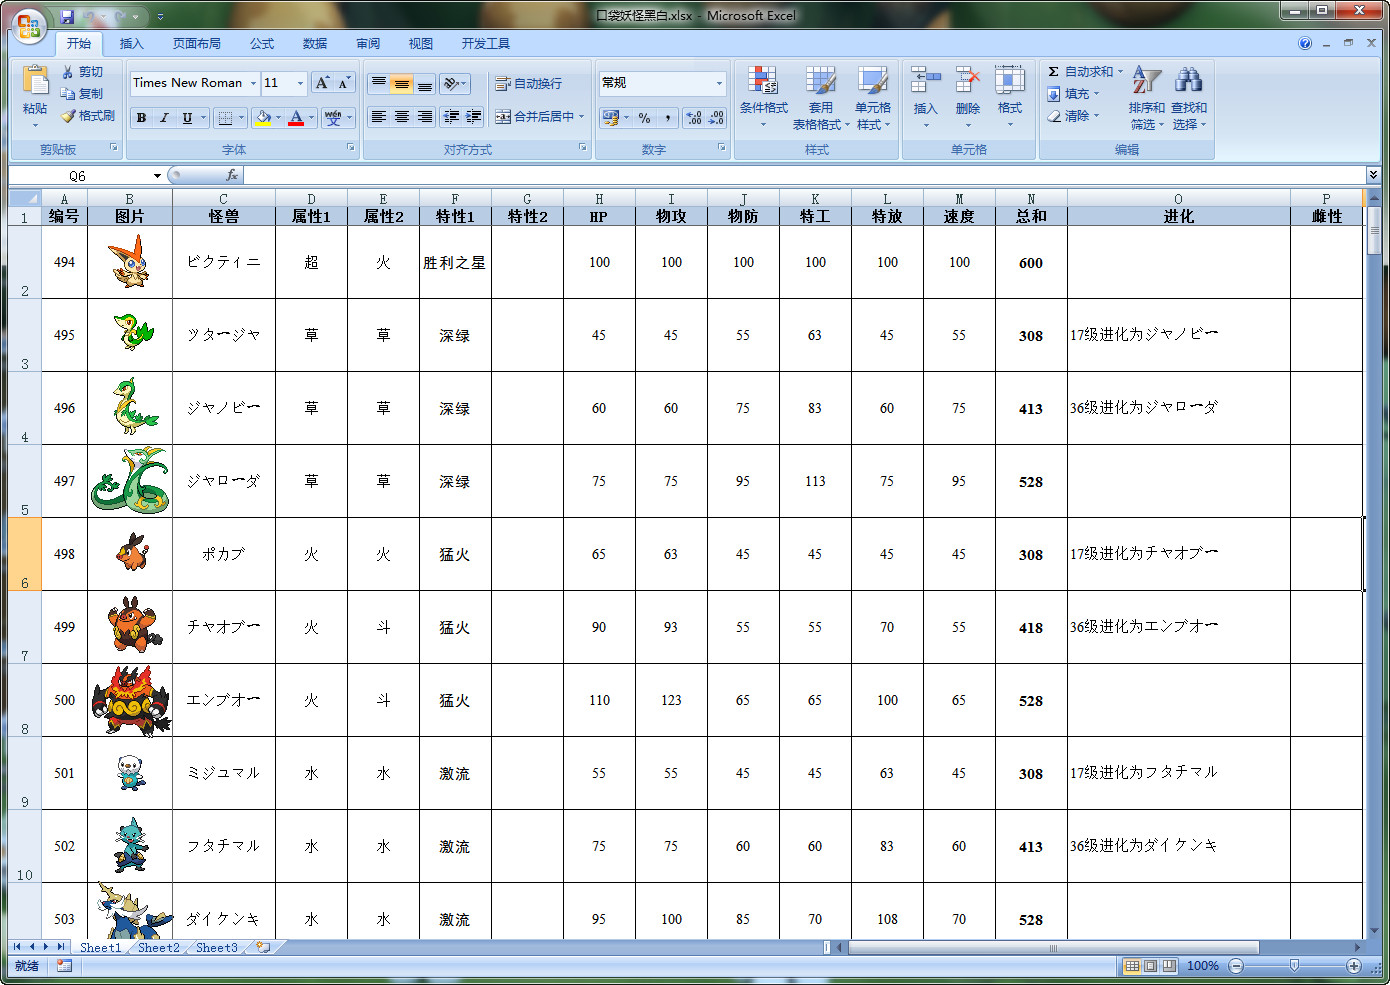This screenshot has height=985, width=1390.
Task: Click the Conditional Formatting (条件格式) icon
Action: 763,81
